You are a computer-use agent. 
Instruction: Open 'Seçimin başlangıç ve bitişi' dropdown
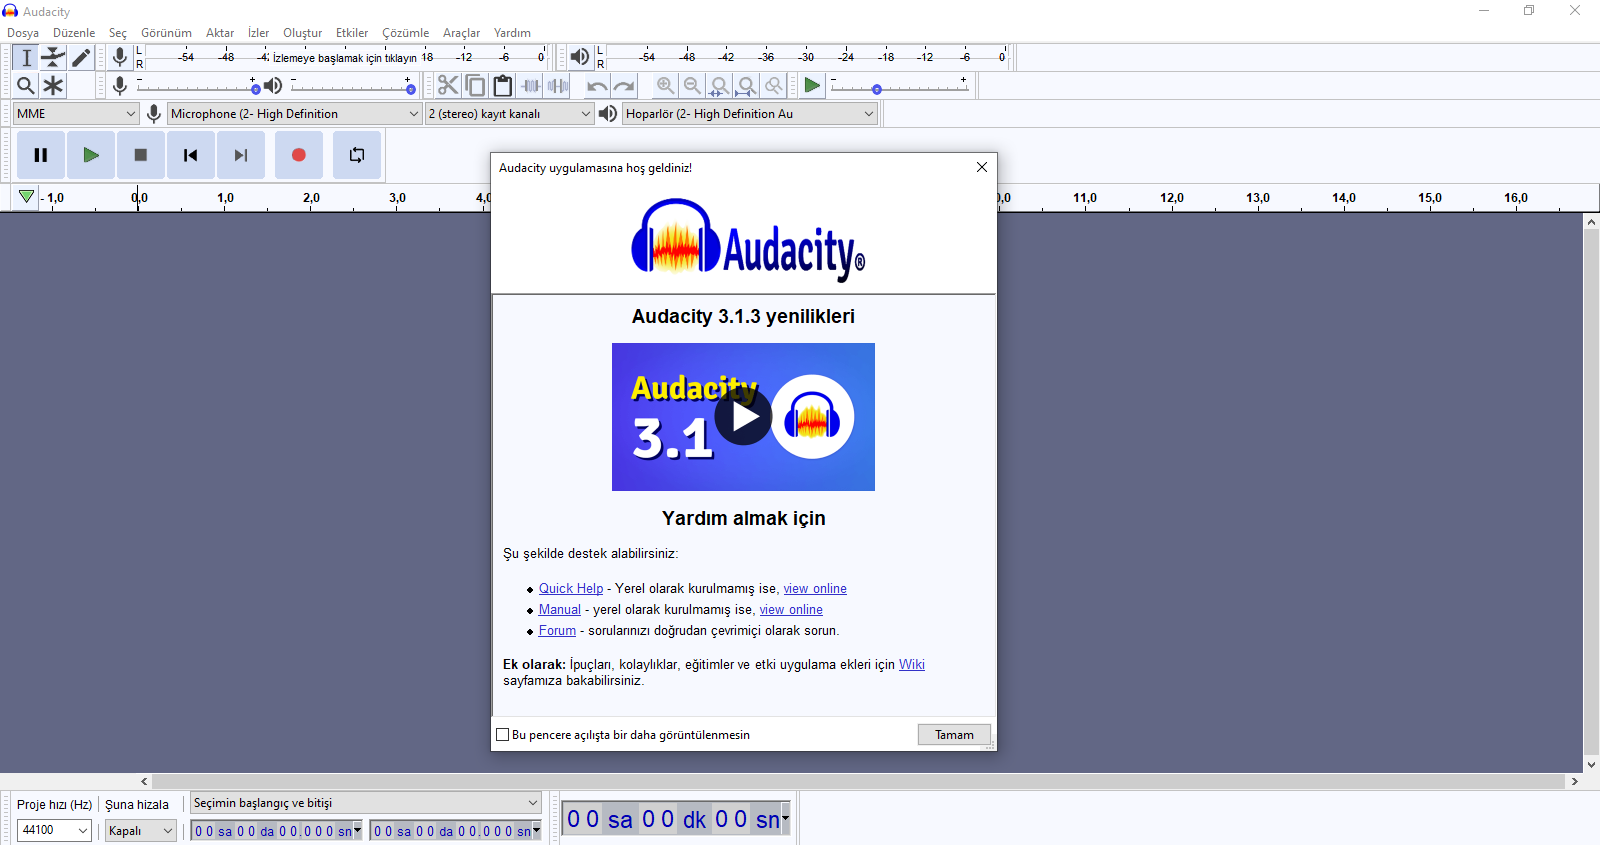pos(366,803)
